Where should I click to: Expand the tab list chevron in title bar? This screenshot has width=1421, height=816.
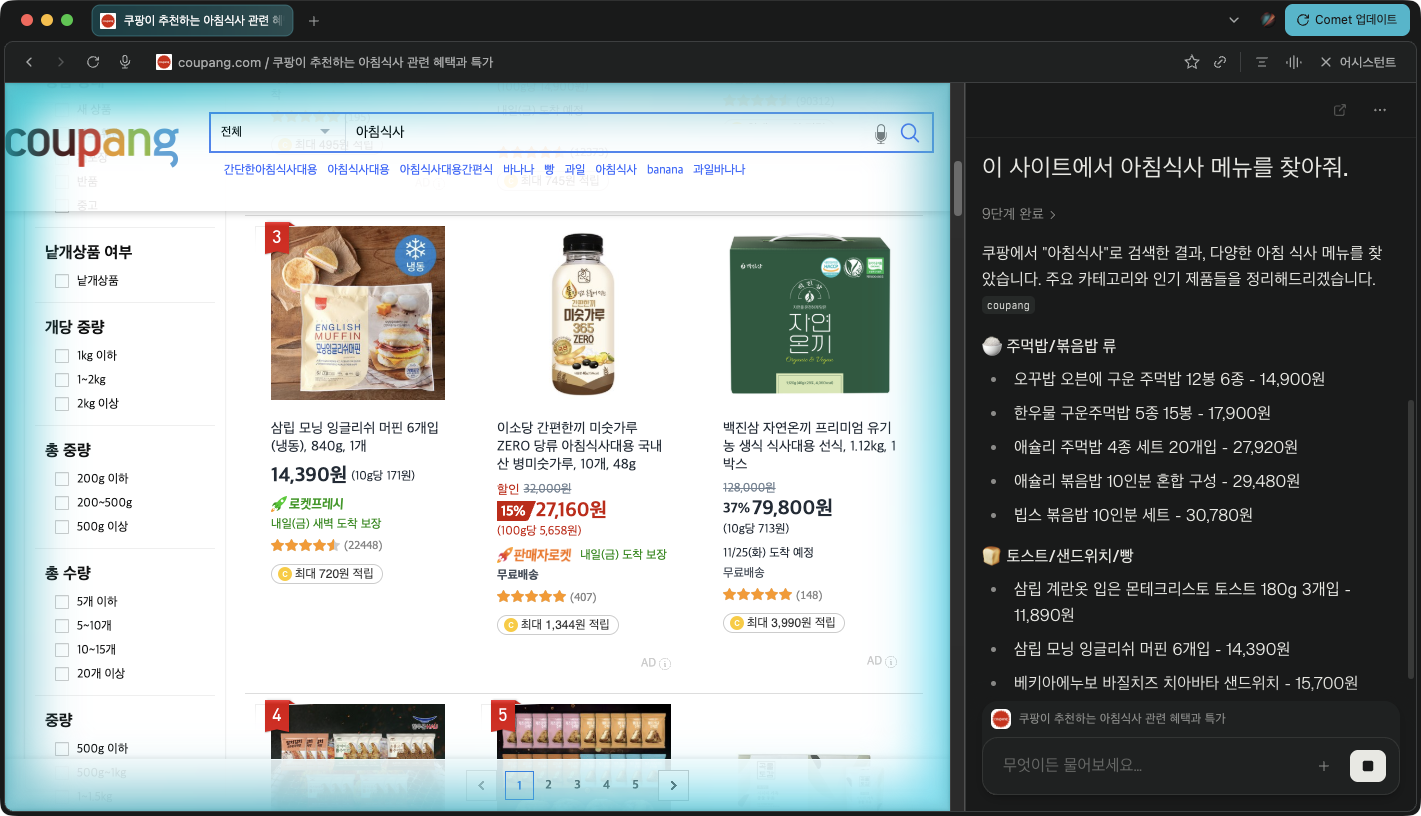(1235, 20)
